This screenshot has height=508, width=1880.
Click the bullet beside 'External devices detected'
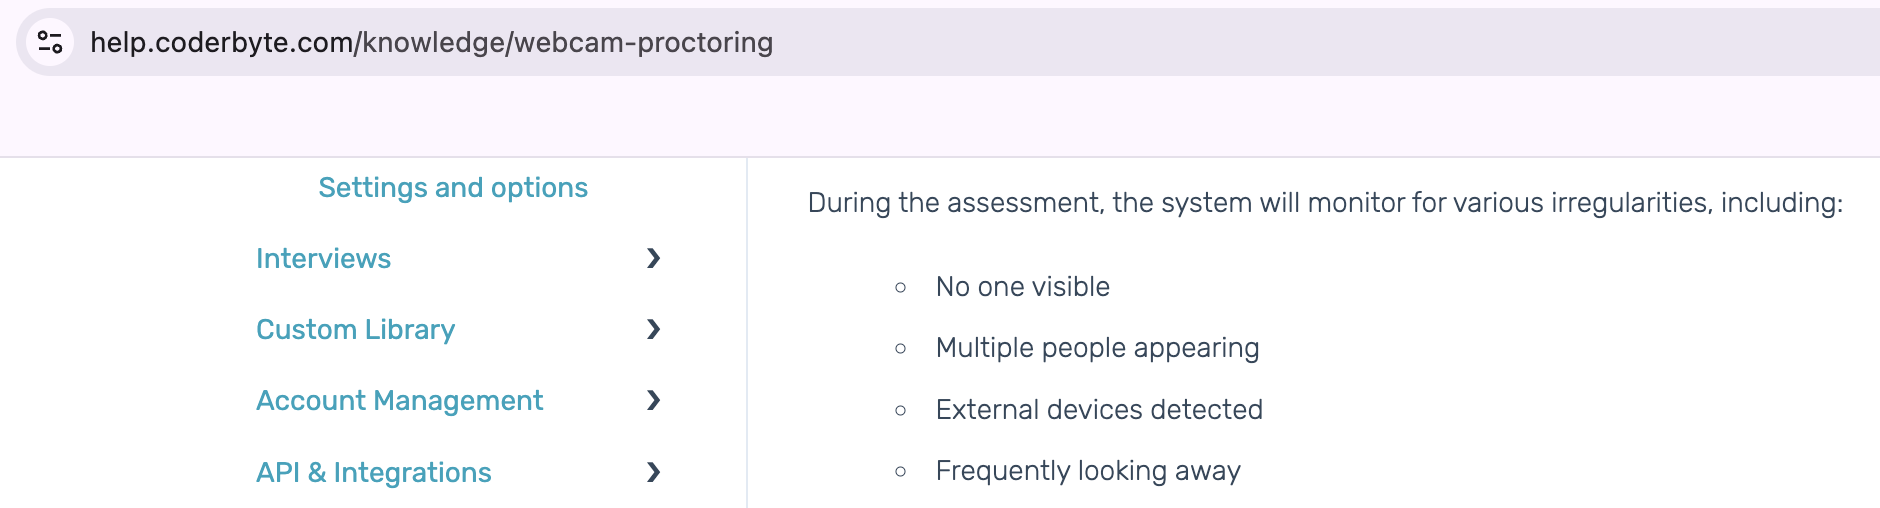coord(900,411)
